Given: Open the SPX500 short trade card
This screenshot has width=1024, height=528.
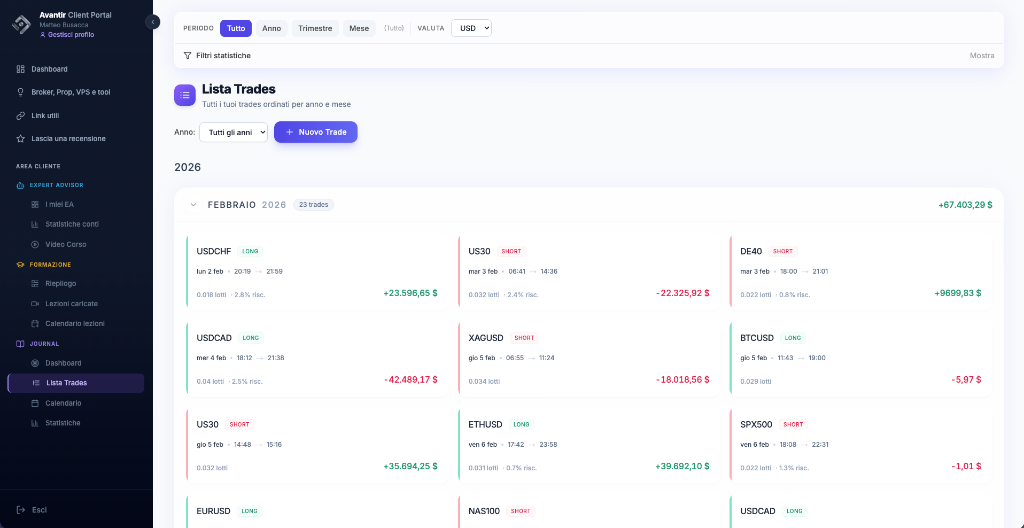Looking at the screenshot, I should coord(861,445).
